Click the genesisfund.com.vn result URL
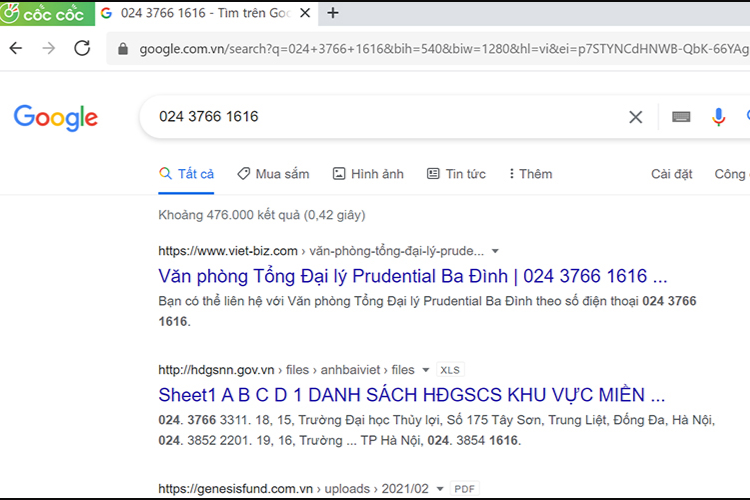This screenshot has height=500, width=750. pos(293,489)
